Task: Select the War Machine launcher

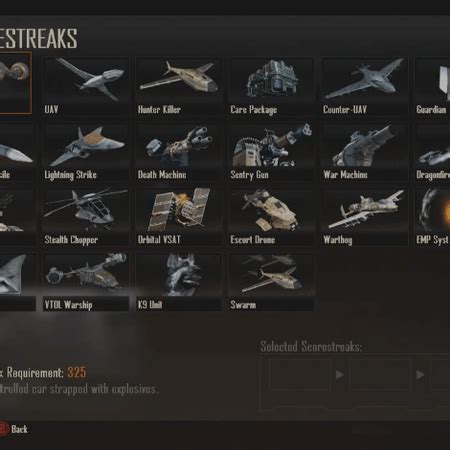Action: (x=364, y=153)
